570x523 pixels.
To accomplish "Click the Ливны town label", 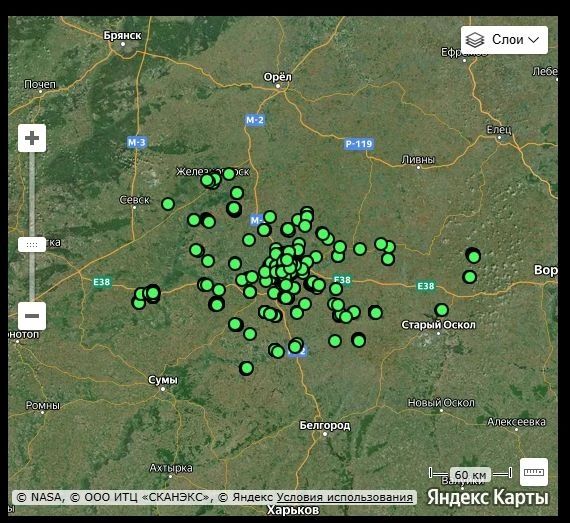I will pyautogui.click(x=418, y=159).
